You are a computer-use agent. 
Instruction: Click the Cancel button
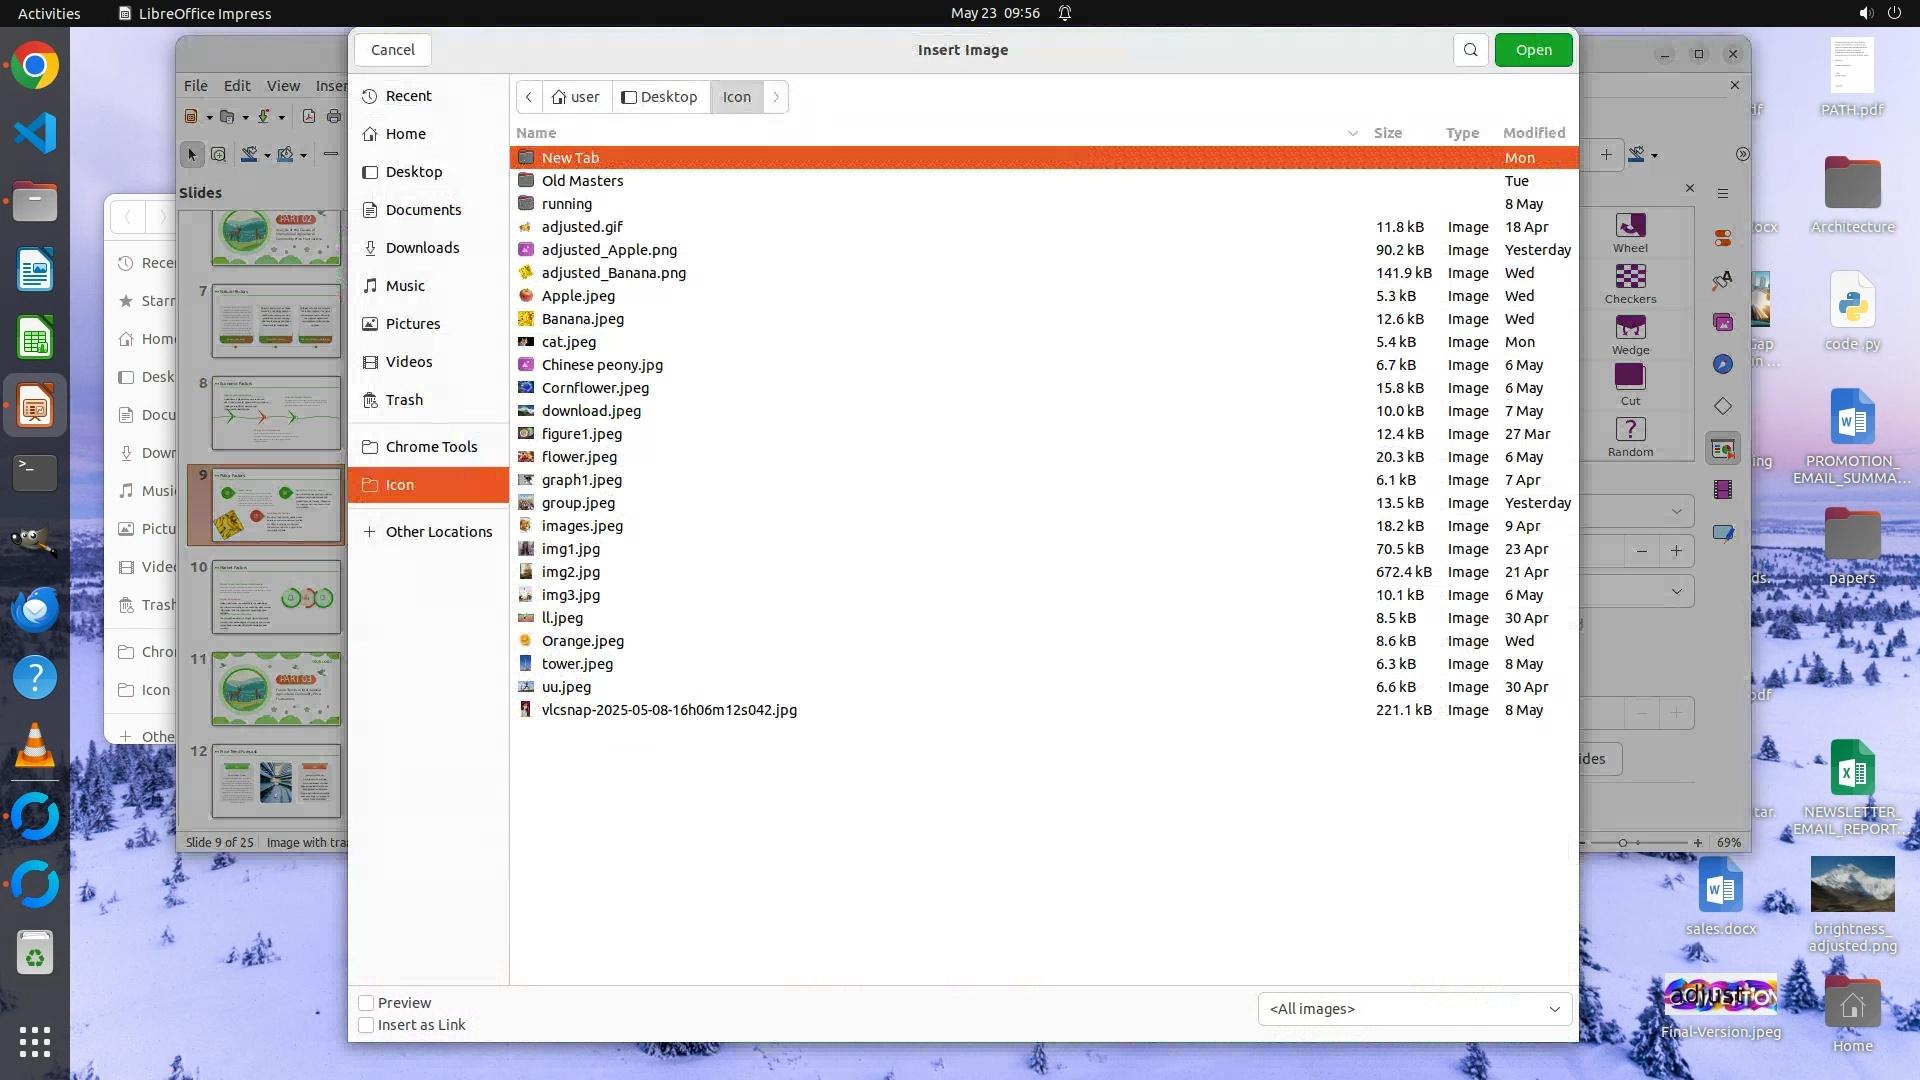(392, 50)
